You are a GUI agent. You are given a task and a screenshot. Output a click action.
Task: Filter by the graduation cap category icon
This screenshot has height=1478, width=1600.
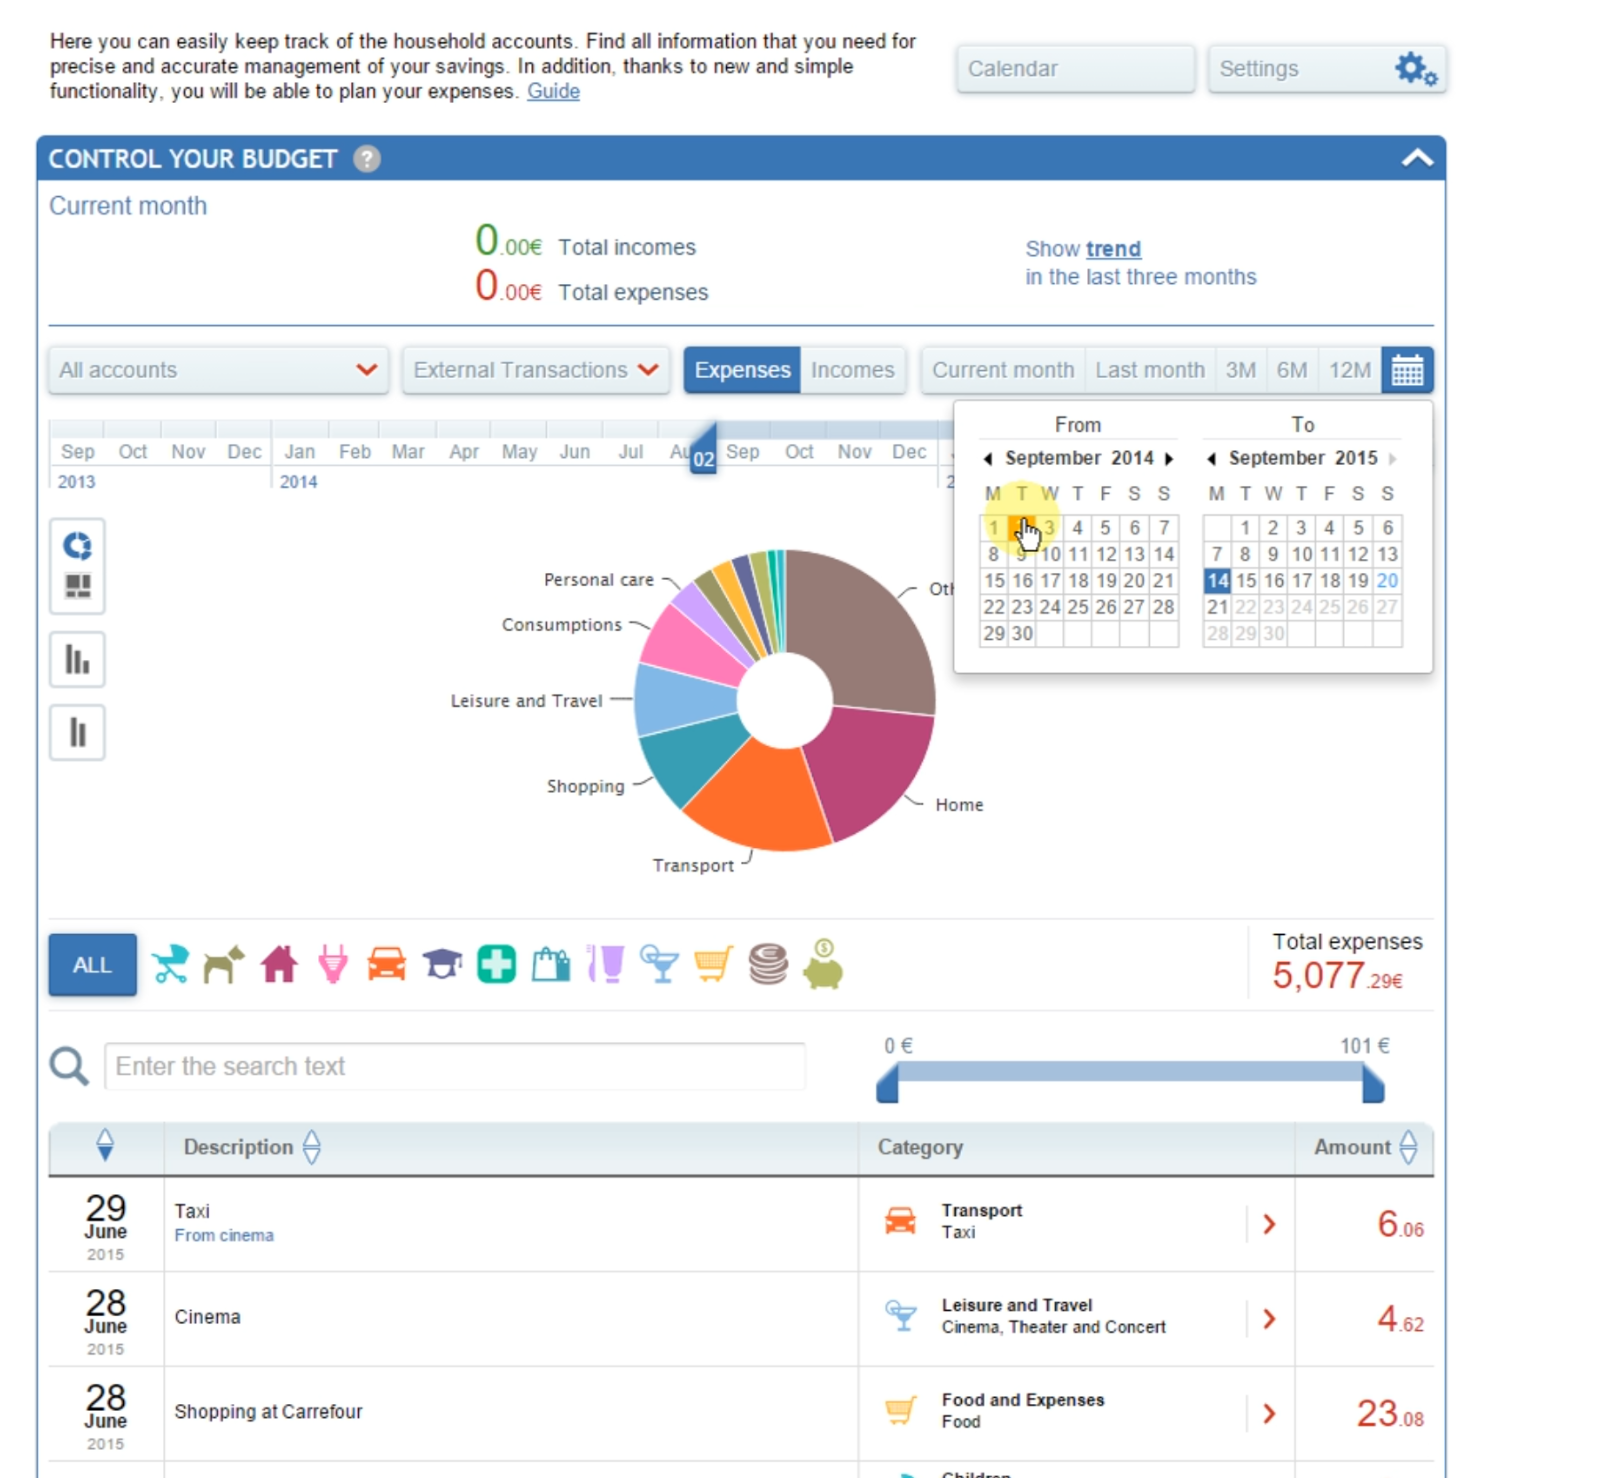point(442,965)
